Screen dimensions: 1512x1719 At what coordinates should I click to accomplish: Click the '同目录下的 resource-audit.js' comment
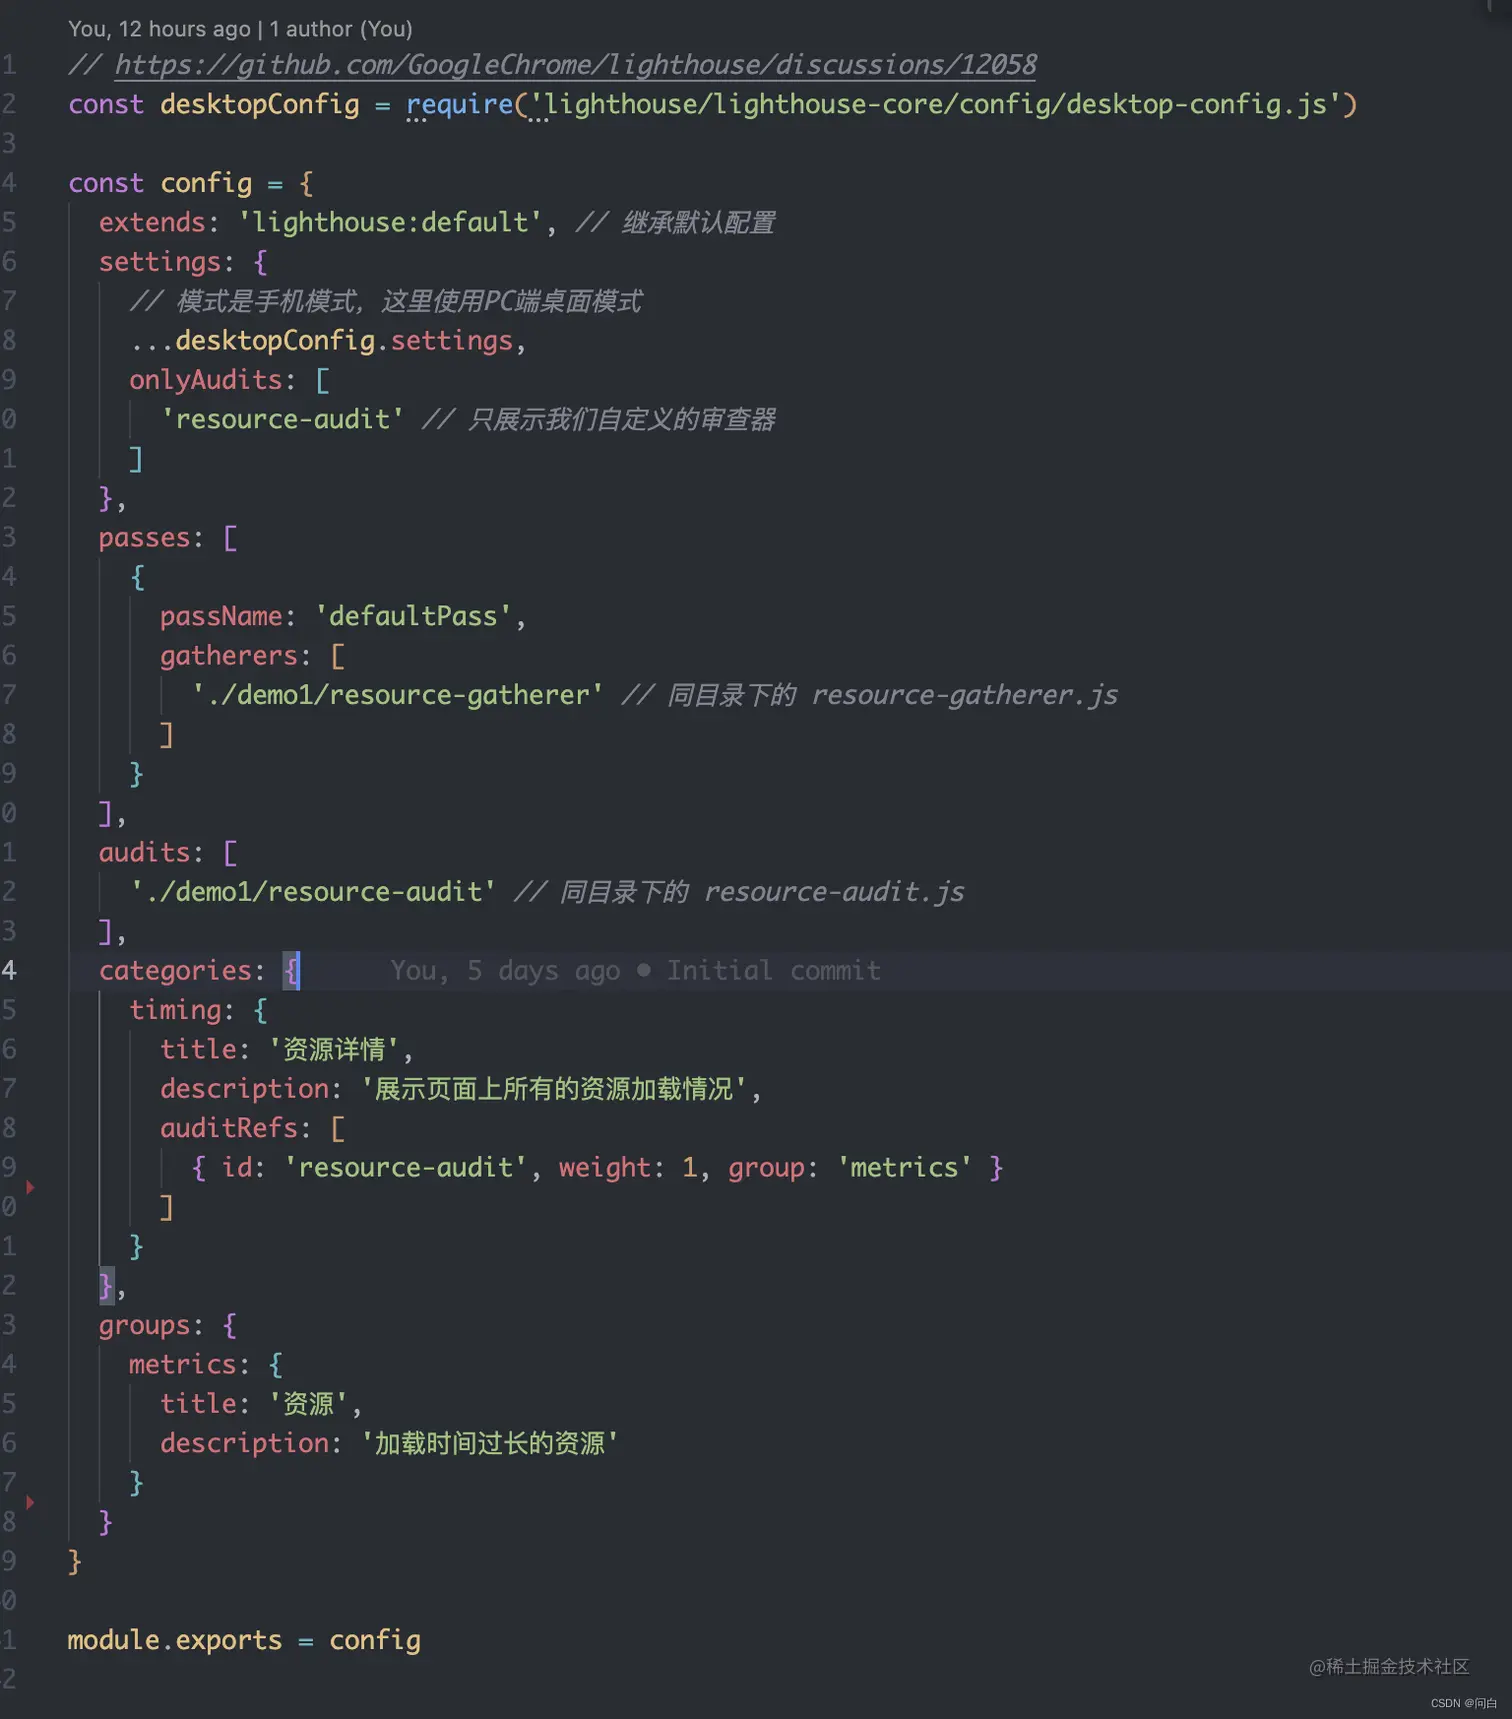point(739,892)
